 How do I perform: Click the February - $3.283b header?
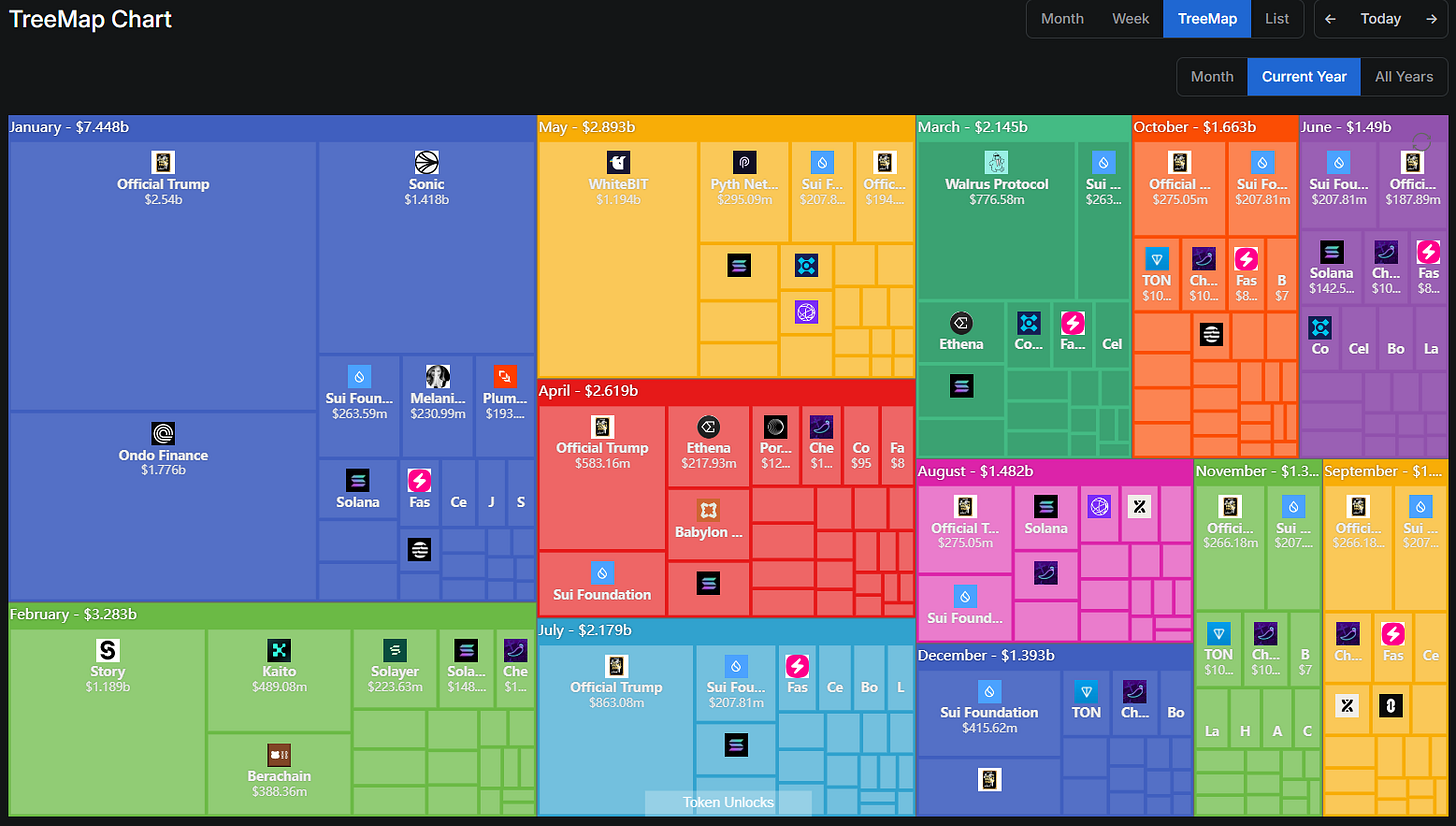coord(73,614)
